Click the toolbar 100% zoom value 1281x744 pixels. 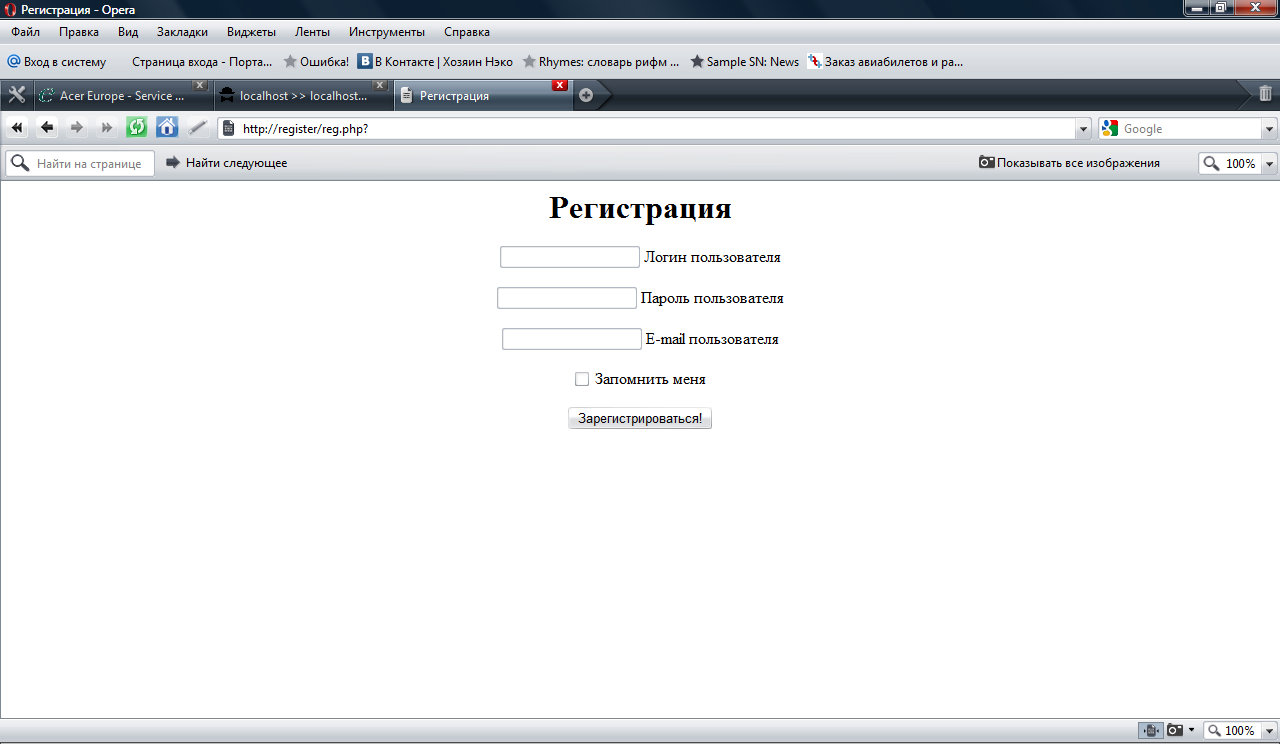tap(1241, 164)
